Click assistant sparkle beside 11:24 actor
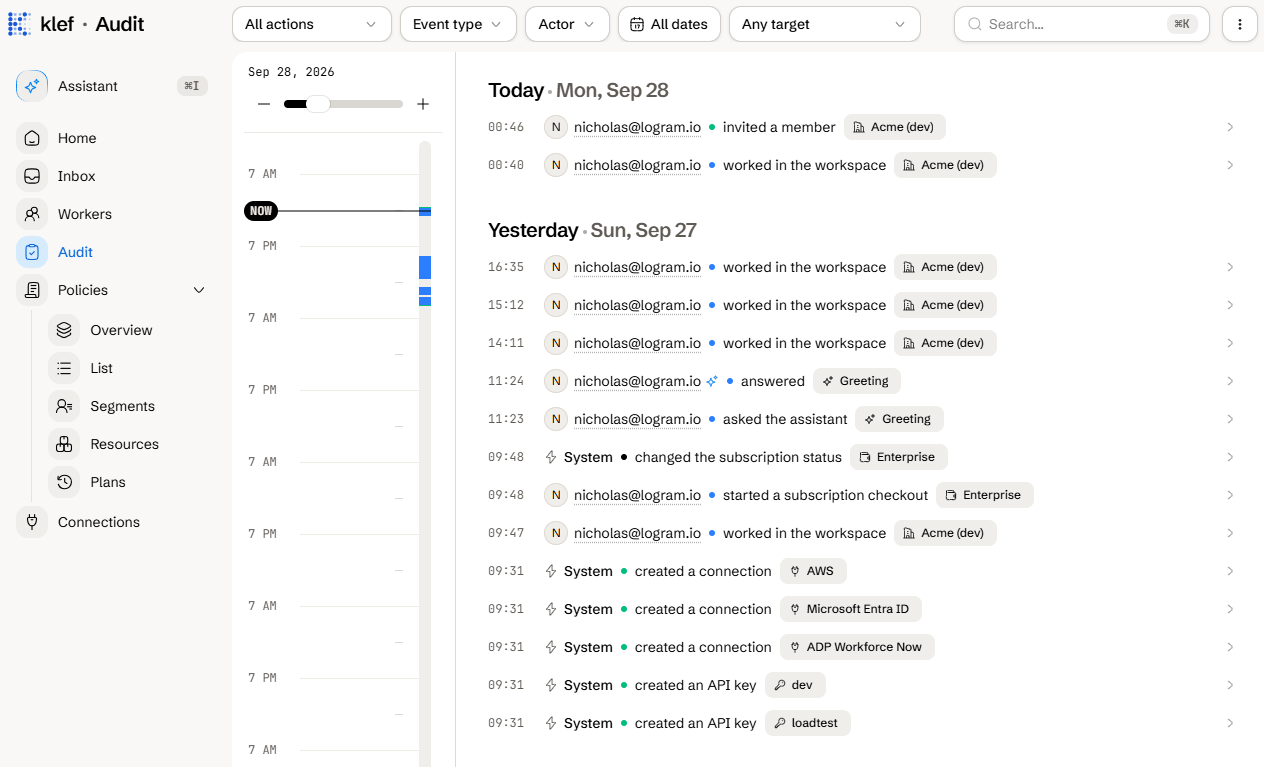The height and width of the screenshot is (767, 1264). [x=712, y=381]
